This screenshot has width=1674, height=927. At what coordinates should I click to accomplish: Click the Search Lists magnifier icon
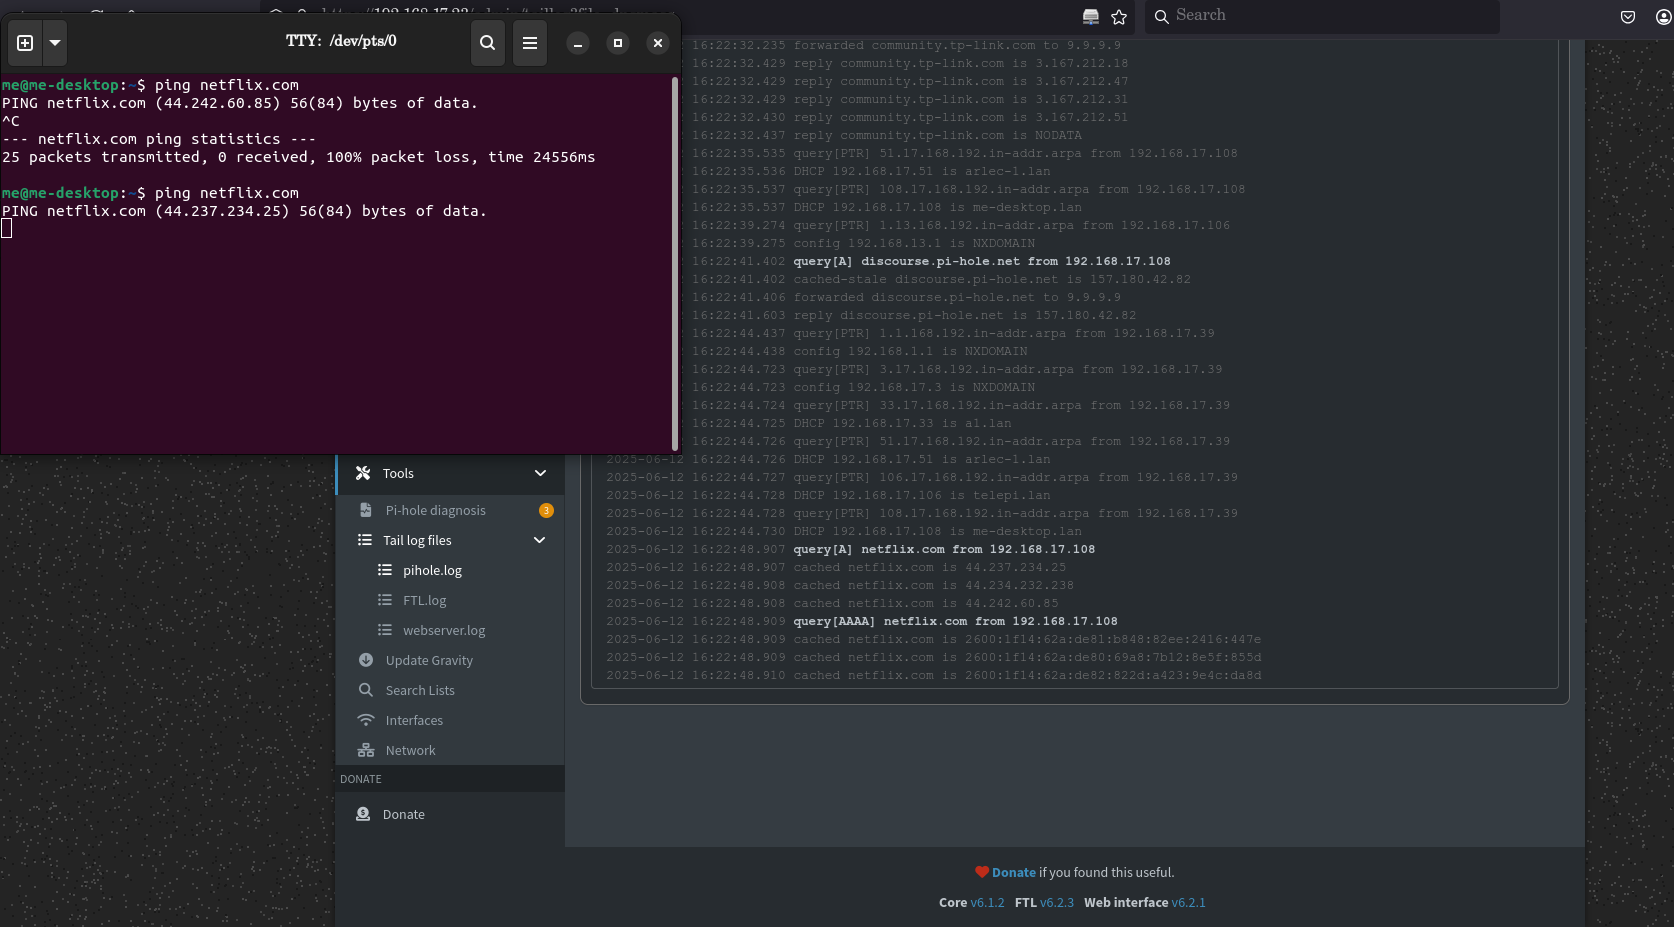(366, 690)
